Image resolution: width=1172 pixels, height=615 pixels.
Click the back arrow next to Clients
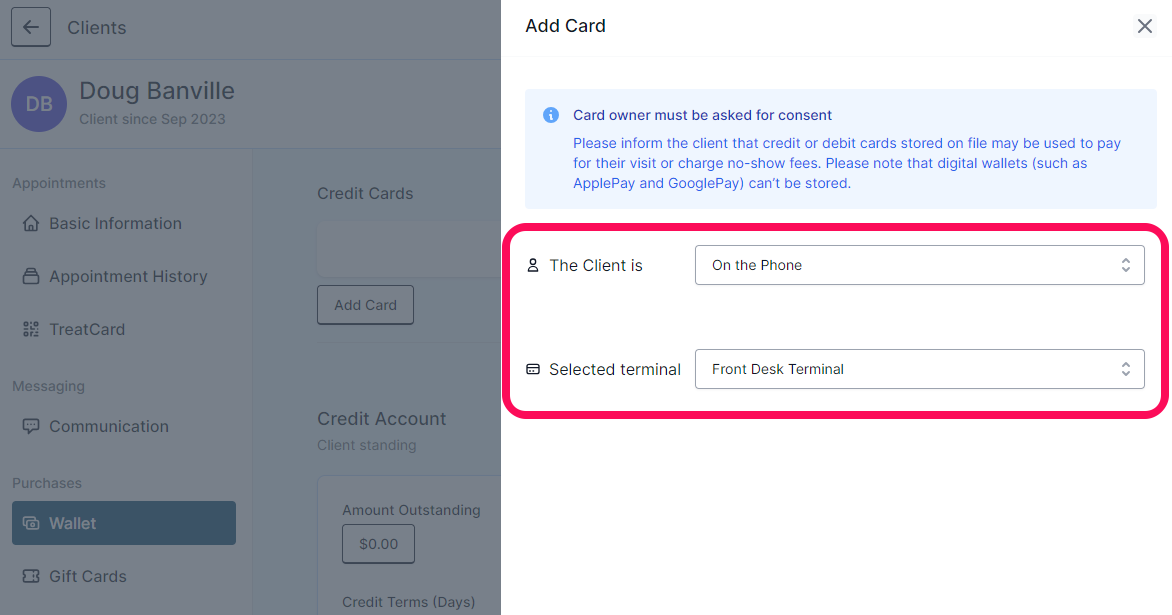31,28
